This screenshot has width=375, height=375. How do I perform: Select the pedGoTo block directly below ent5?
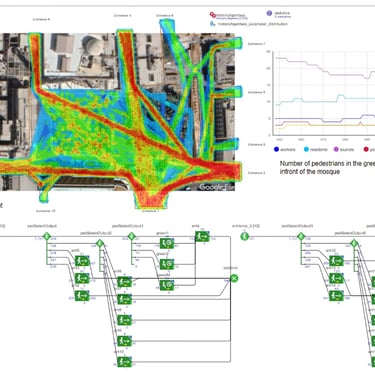click(x=82, y=278)
